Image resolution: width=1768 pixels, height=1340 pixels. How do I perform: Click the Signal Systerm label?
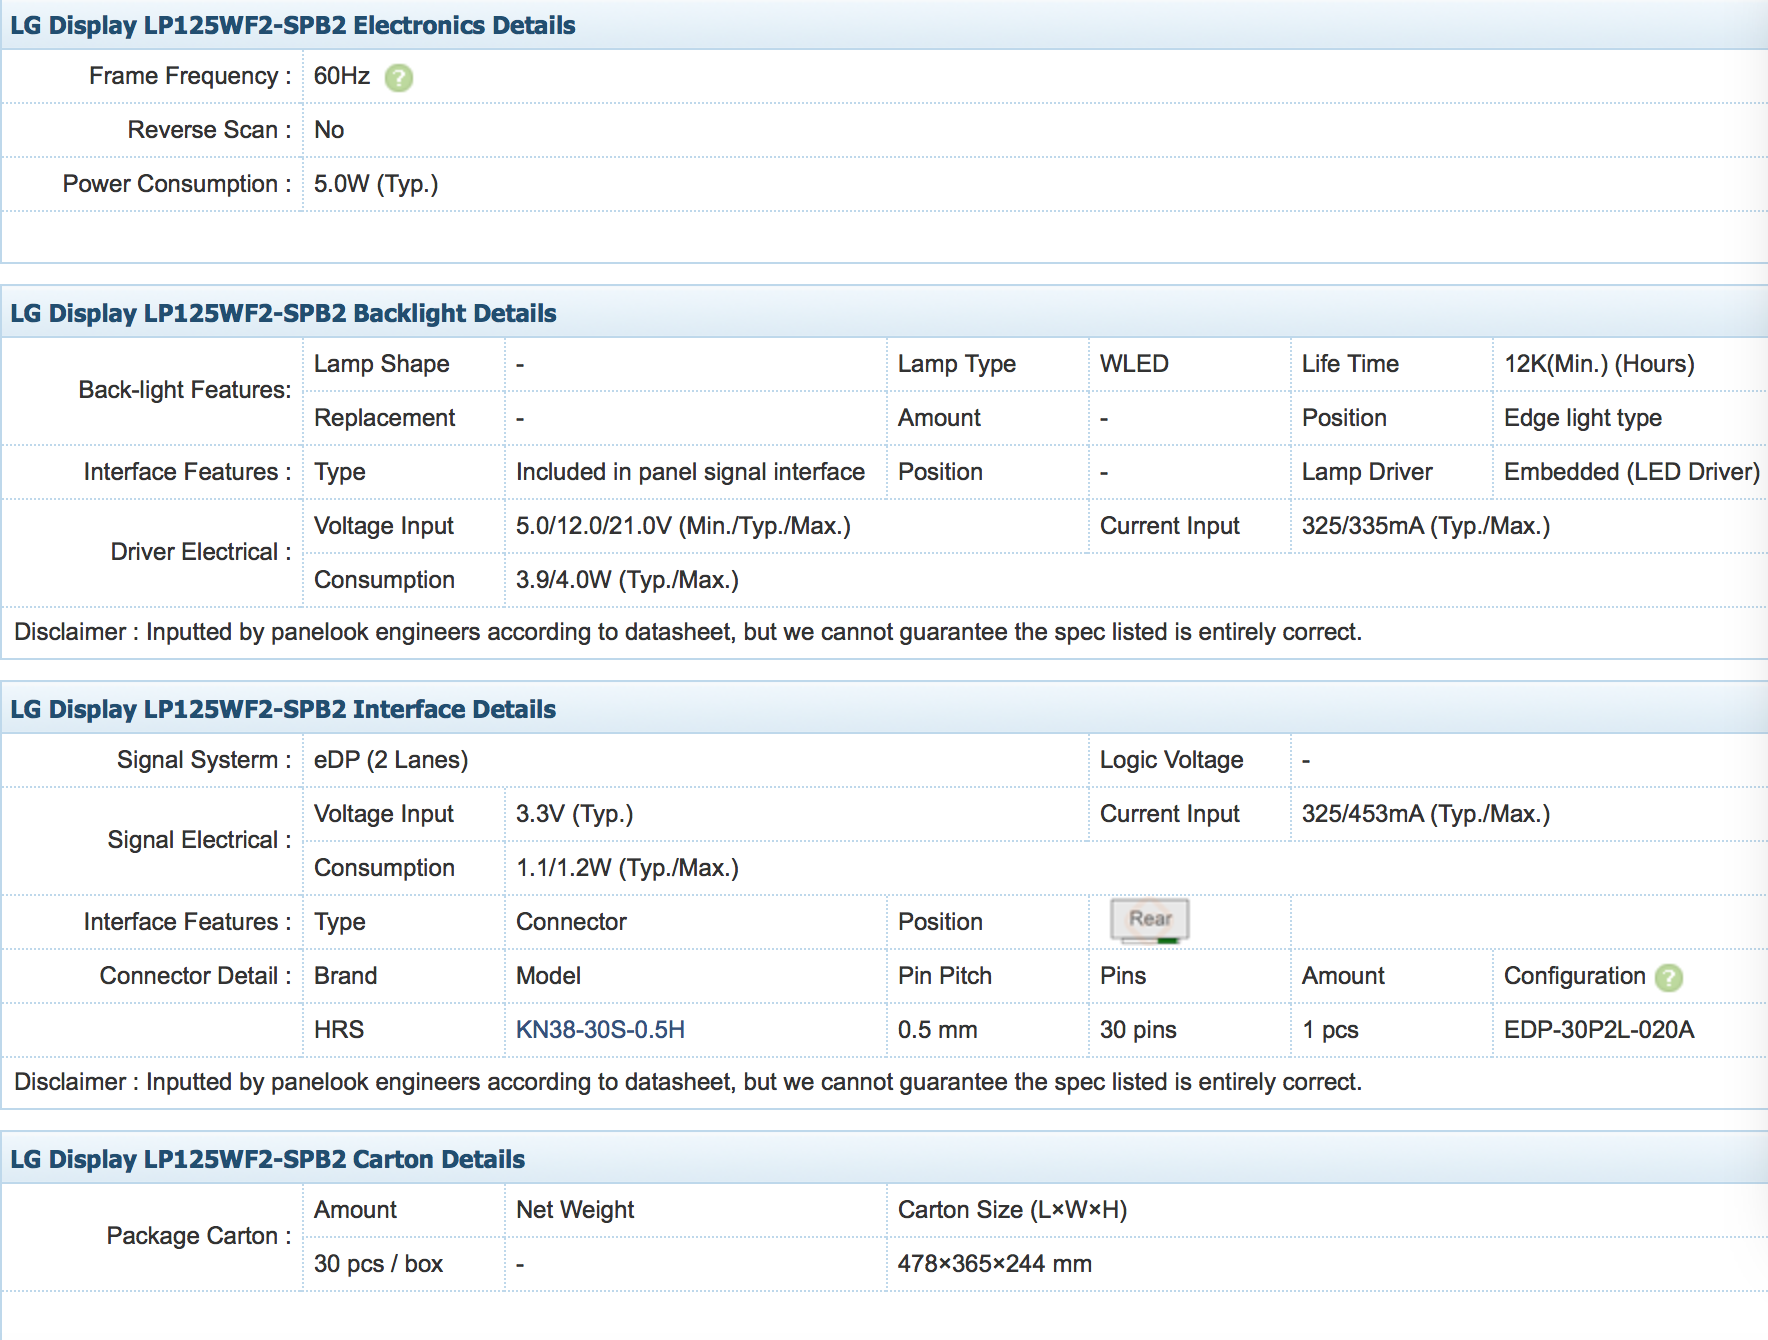click(204, 760)
